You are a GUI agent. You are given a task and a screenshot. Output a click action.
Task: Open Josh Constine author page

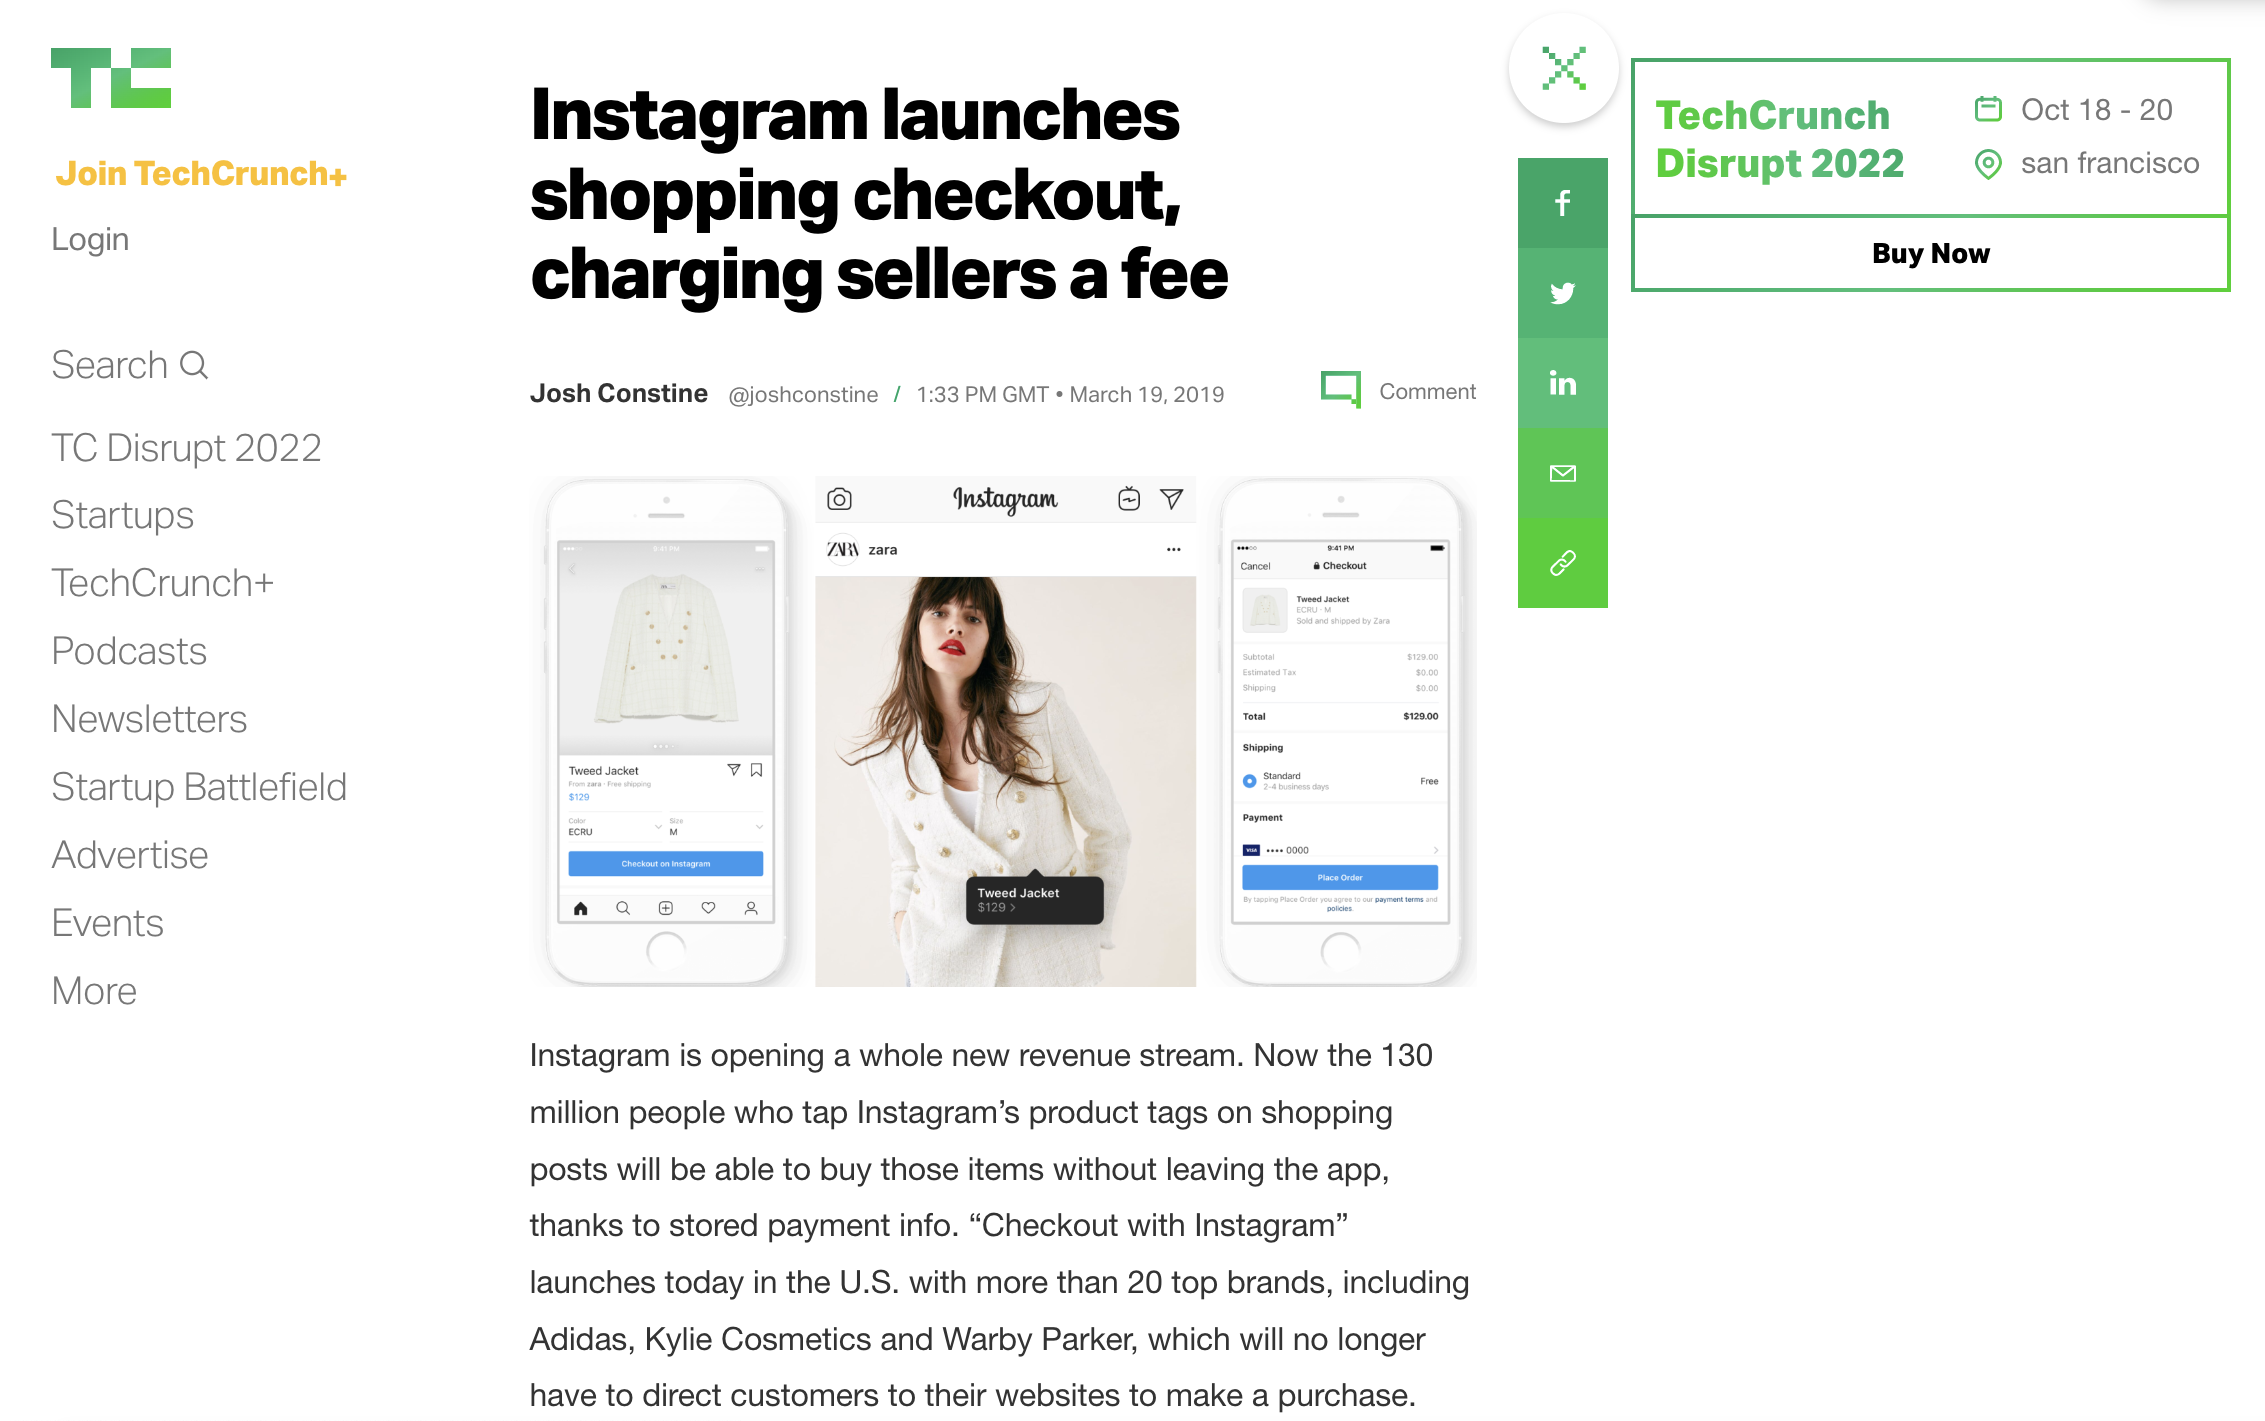tap(619, 393)
